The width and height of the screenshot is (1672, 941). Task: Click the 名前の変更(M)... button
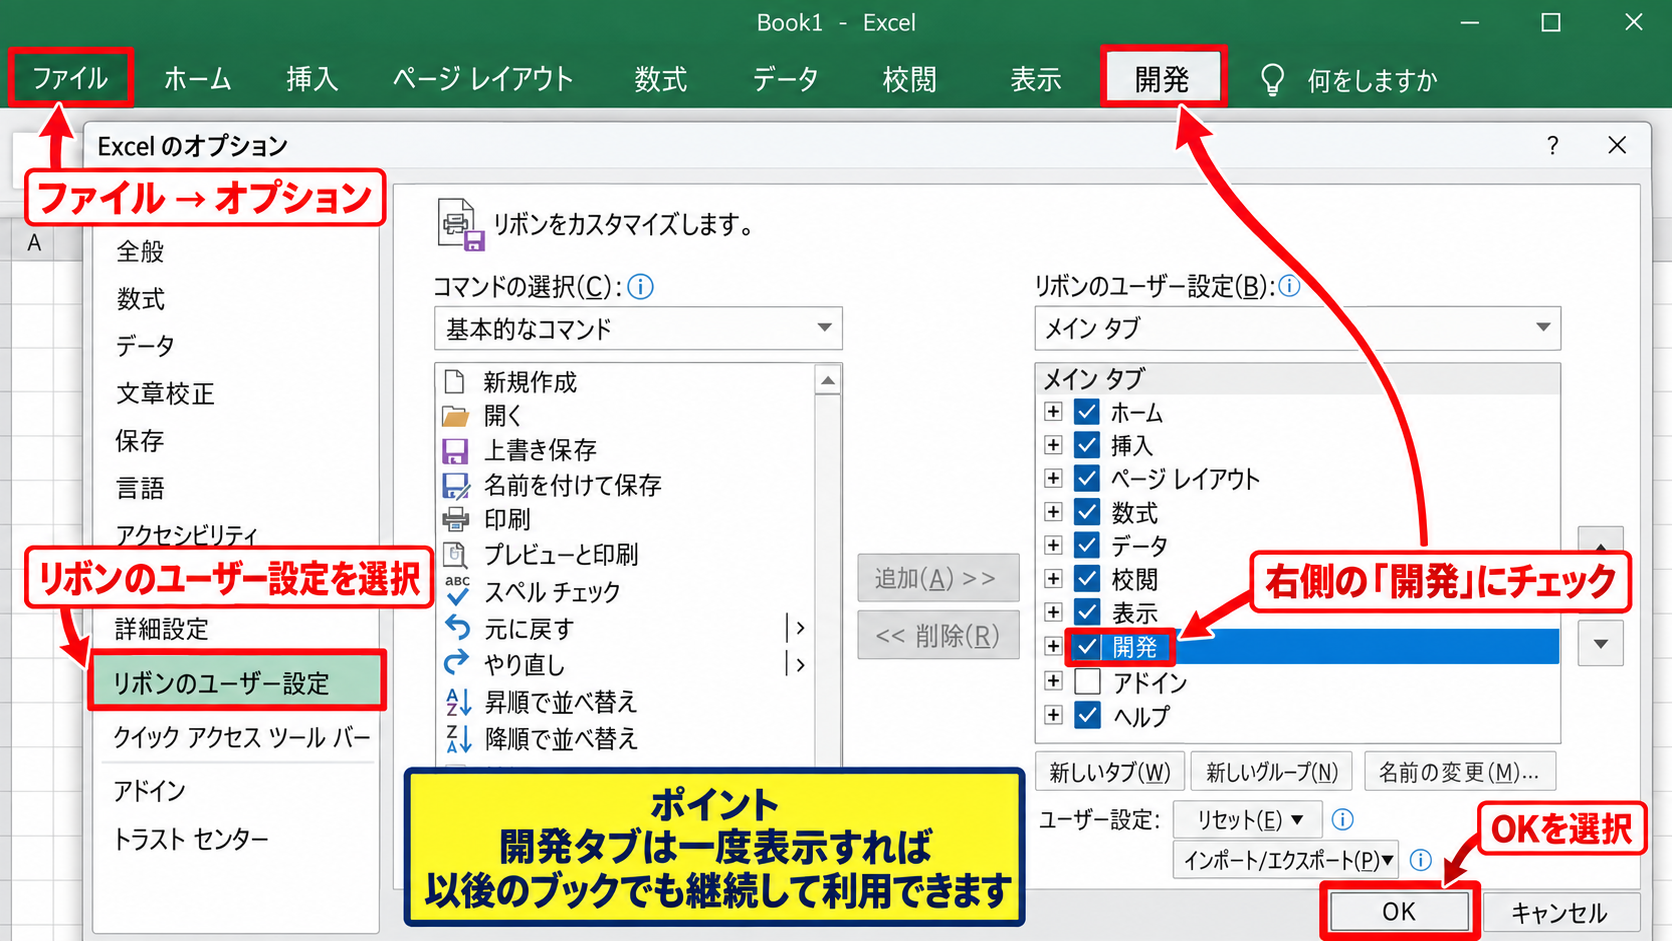(x=1459, y=772)
